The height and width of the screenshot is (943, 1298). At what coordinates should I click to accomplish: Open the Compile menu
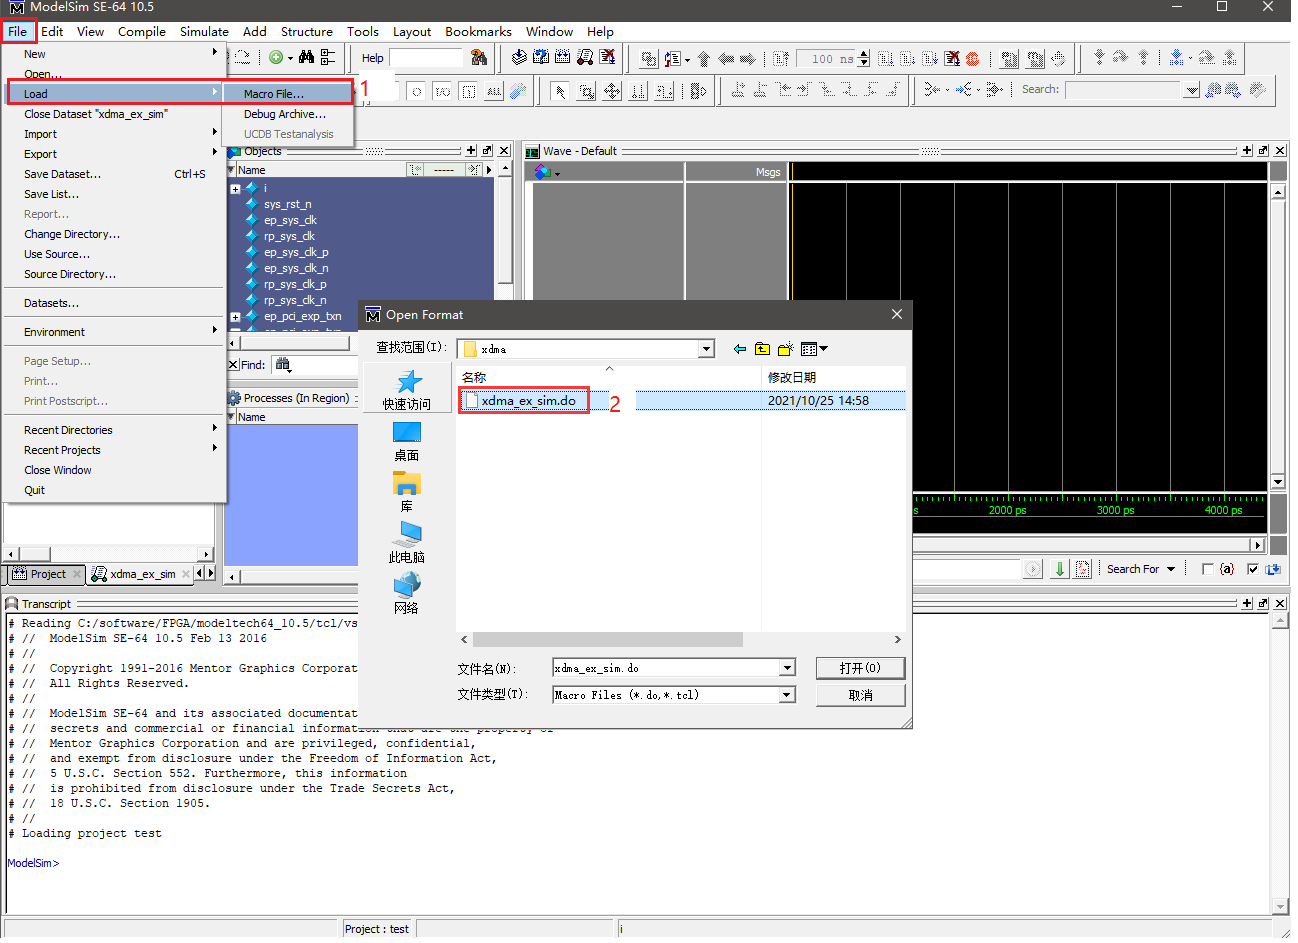[142, 31]
